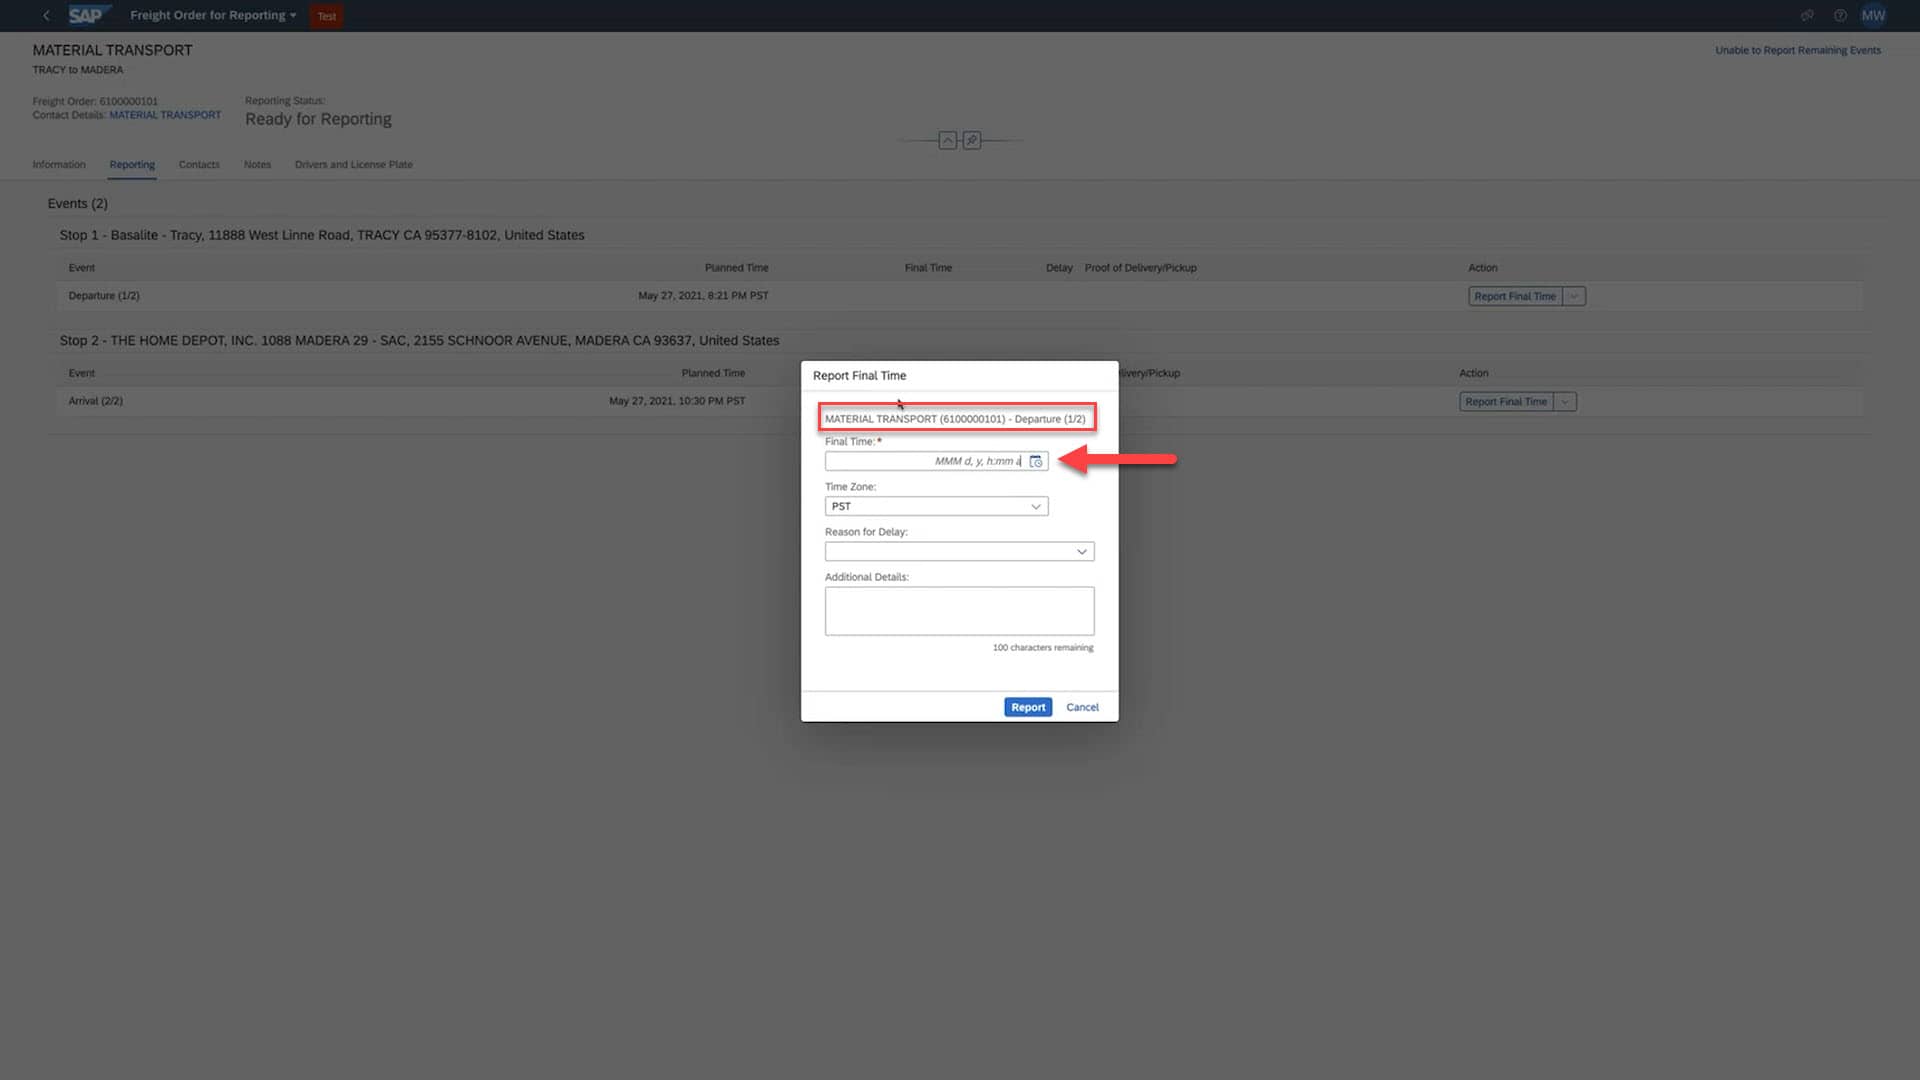Click the Stop 2 - THE HOME DEPOT heading
This screenshot has width=1920, height=1080.
pyautogui.click(x=418, y=340)
